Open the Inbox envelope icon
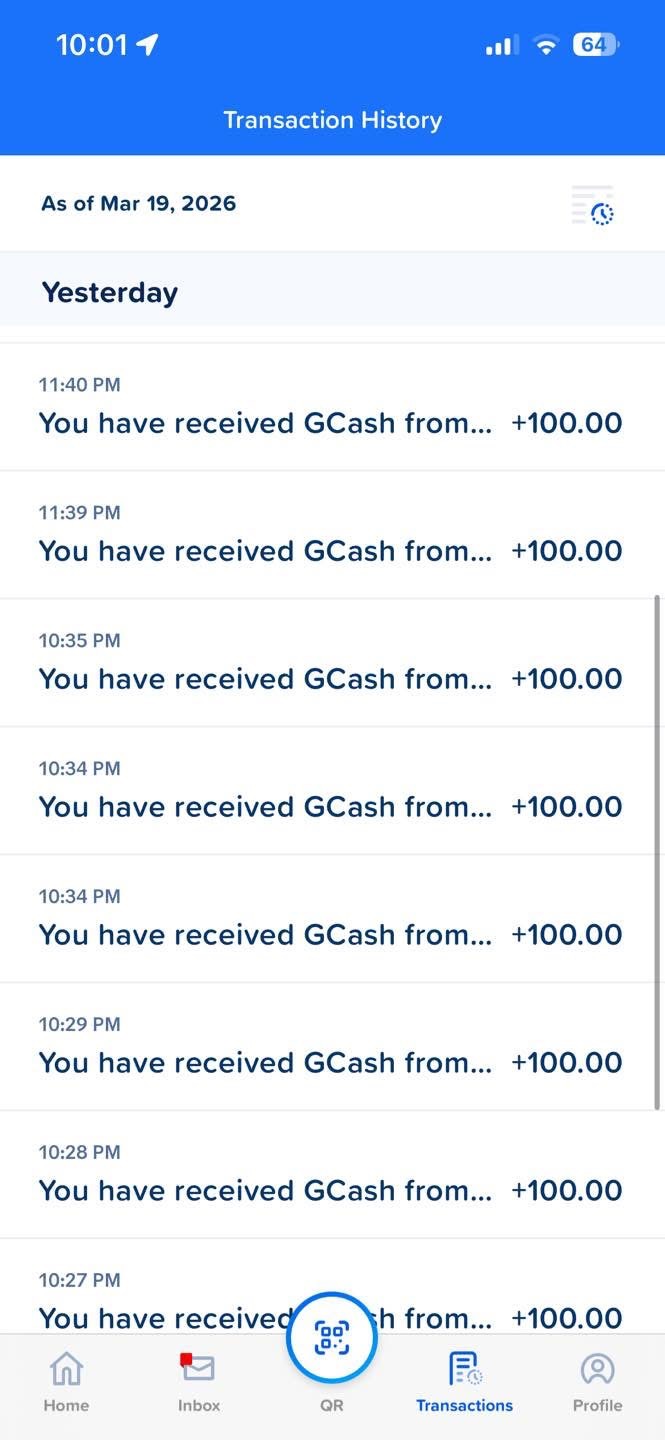 pyautogui.click(x=198, y=1367)
